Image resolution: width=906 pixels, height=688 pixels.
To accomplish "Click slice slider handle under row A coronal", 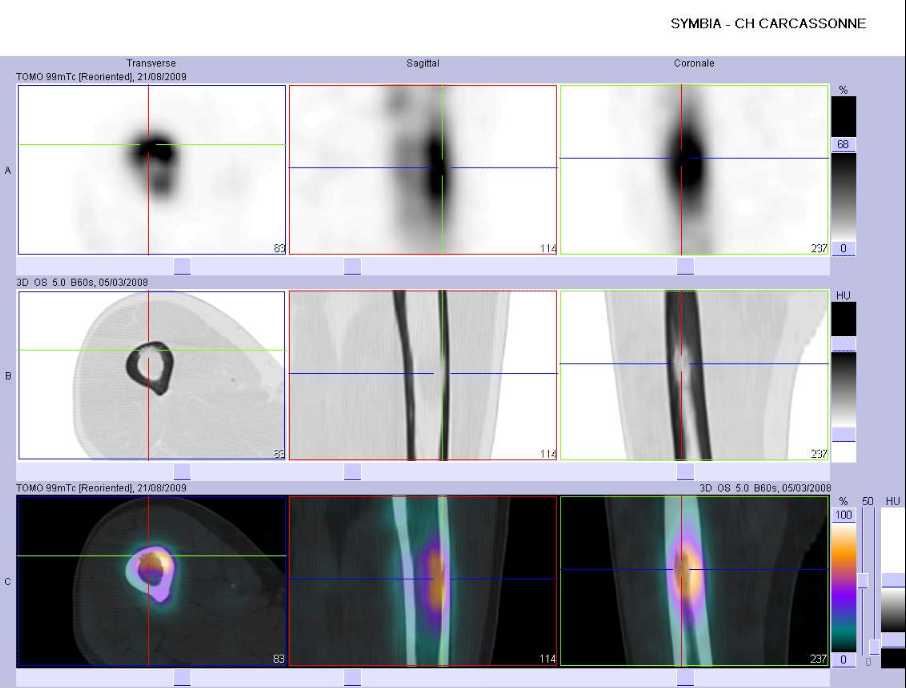I will 685,266.
